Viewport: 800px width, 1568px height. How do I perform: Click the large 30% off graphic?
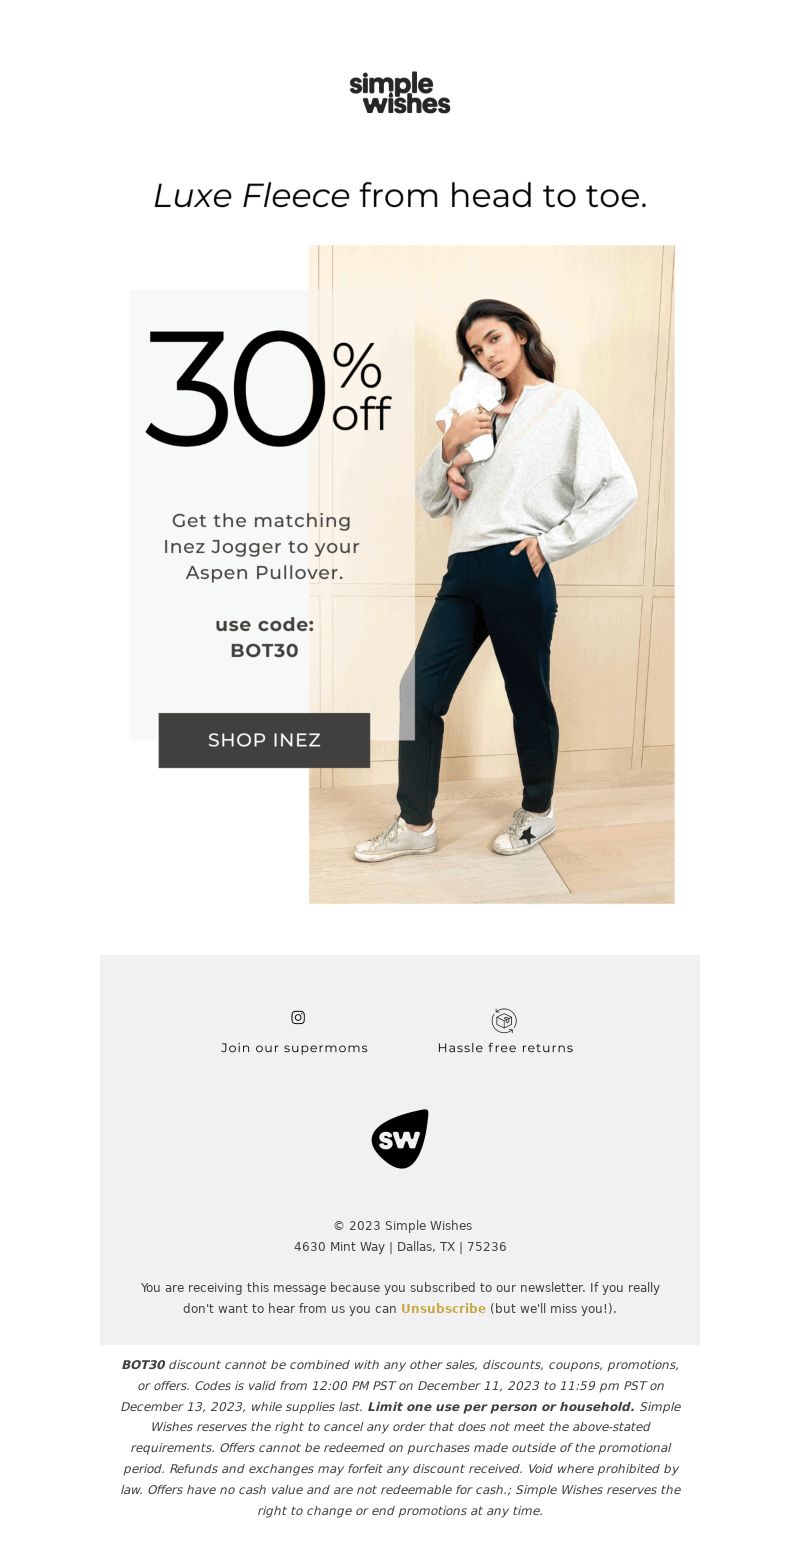[x=268, y=388]
